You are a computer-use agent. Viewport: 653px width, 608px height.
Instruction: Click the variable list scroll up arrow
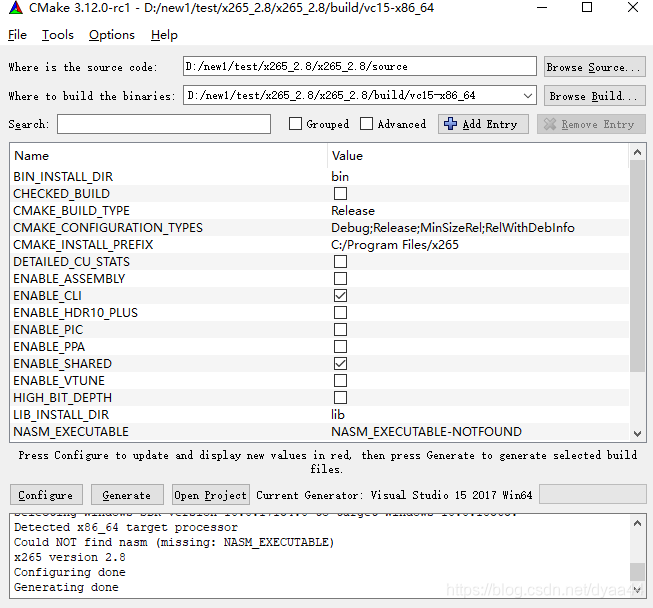(x=637, y=152)
